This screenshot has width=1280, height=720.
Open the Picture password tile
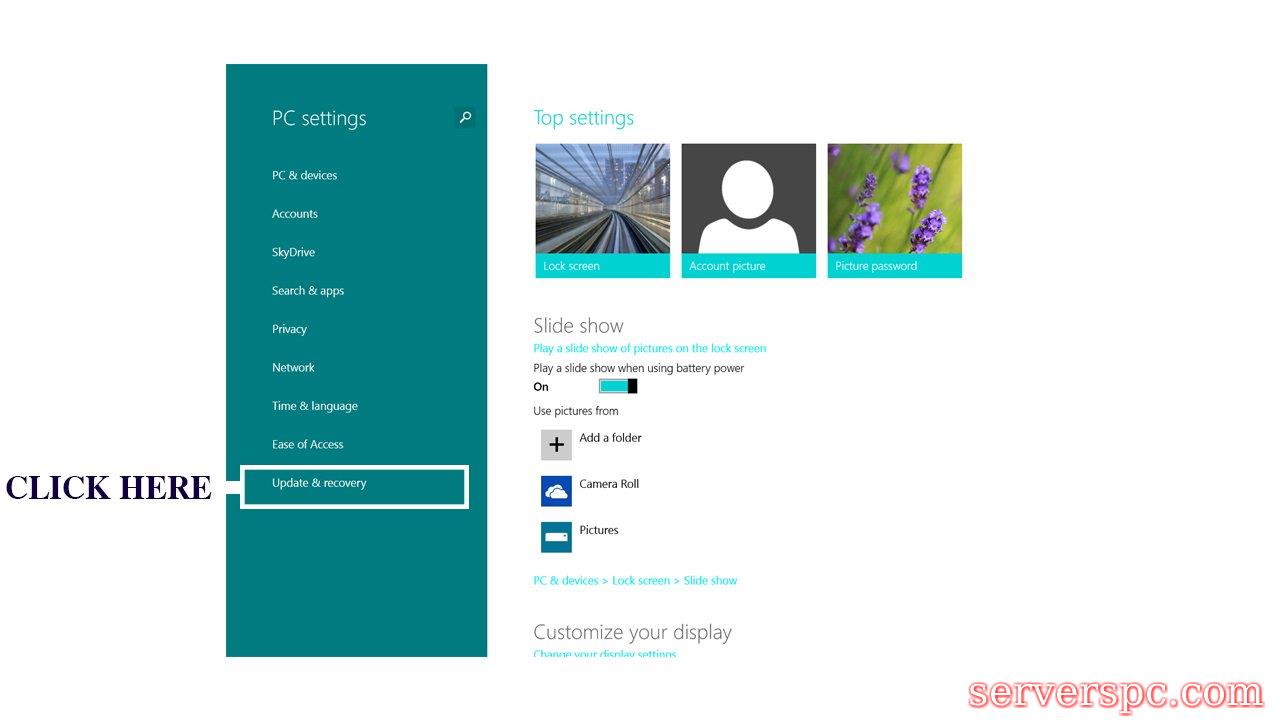894,211
